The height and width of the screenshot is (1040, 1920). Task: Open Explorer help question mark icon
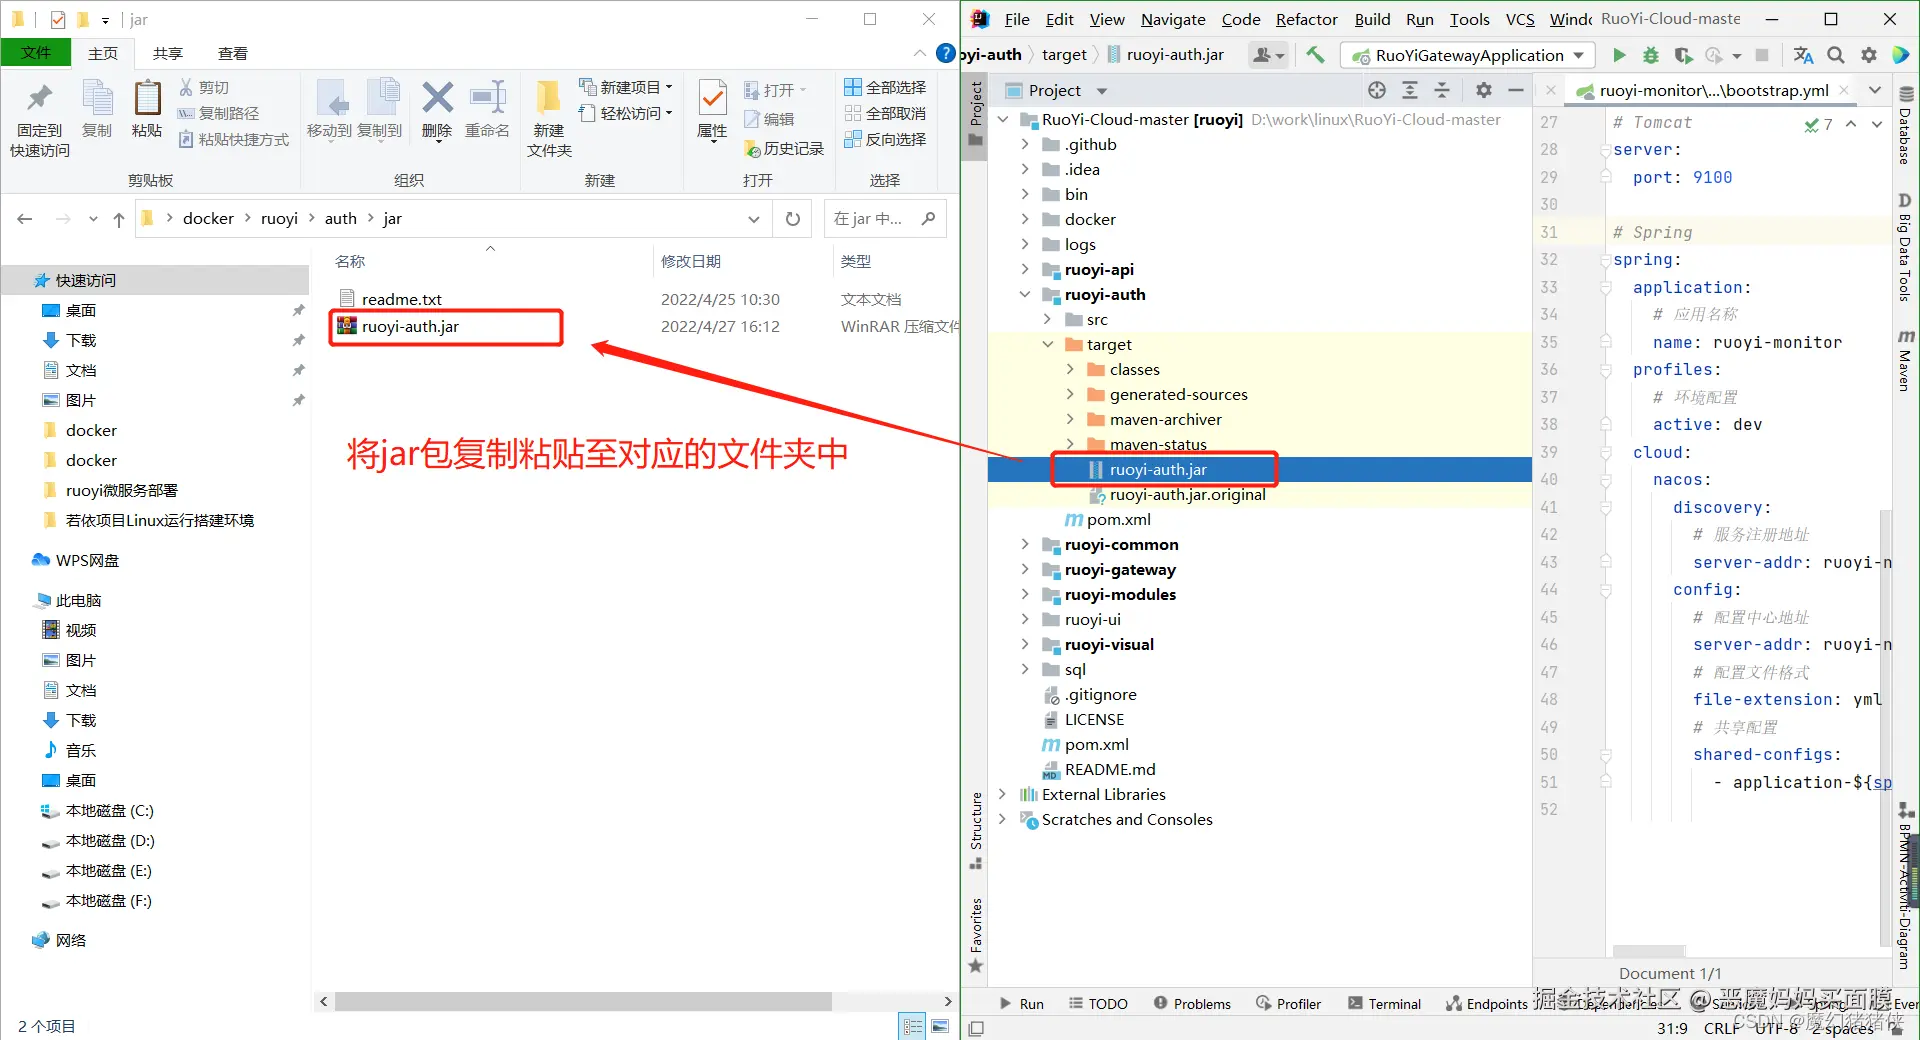[945, 53]
